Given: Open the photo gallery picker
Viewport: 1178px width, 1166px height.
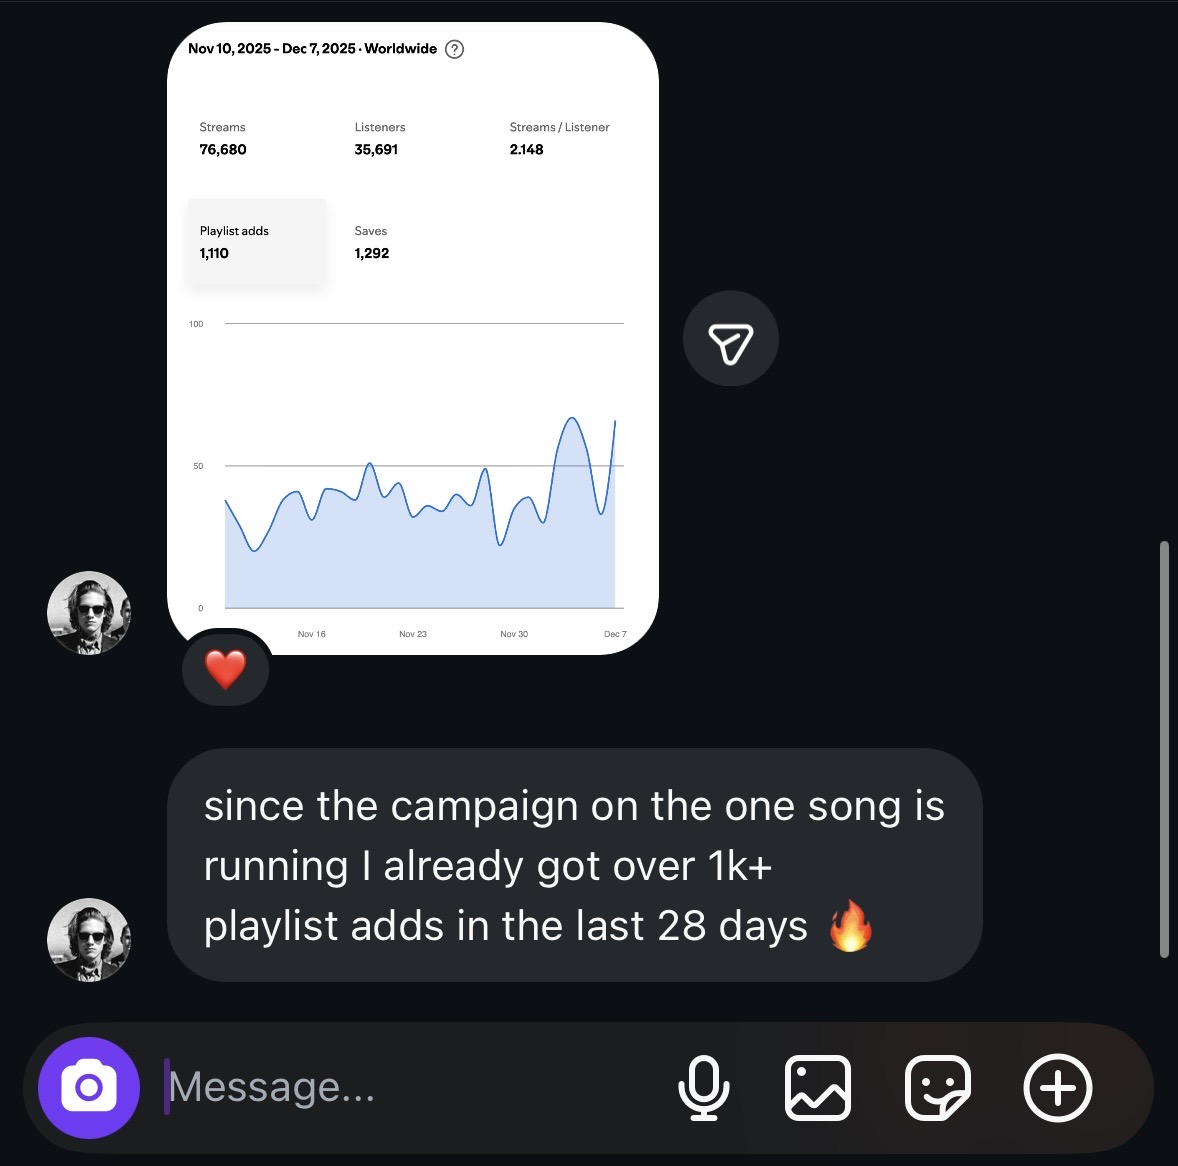Looking at the screenshot, I should tap(817, 1088).
